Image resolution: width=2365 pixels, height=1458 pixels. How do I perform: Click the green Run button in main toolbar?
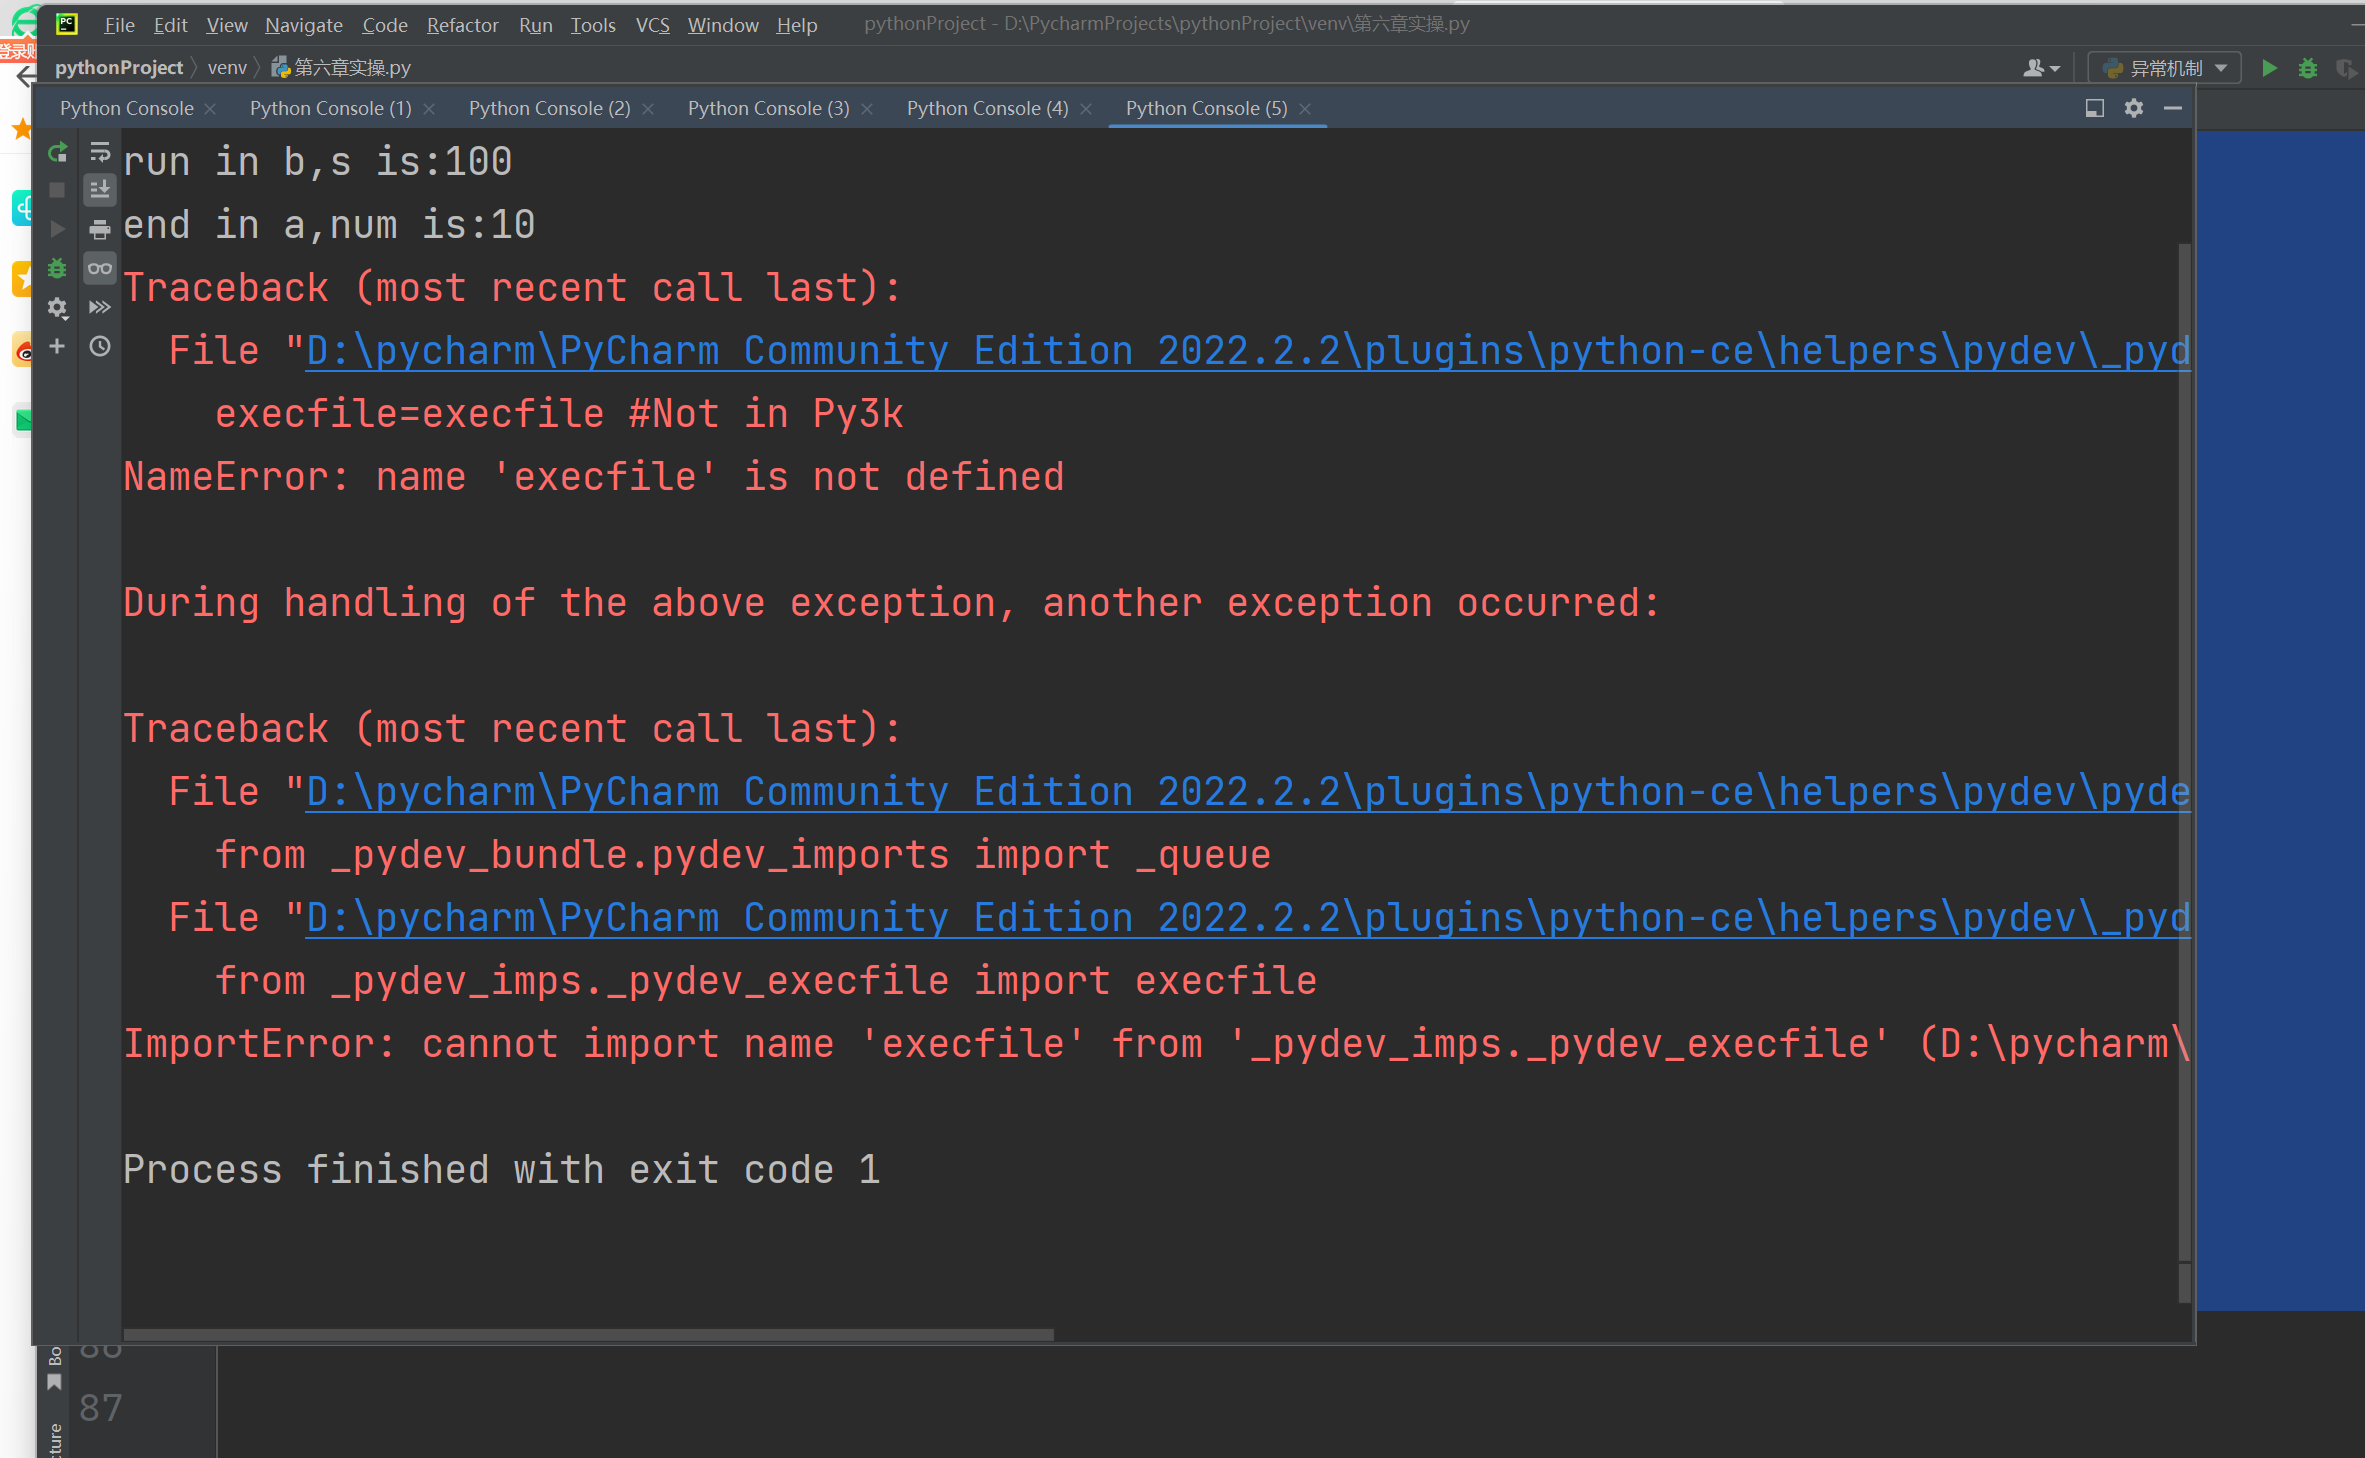pyautogui.click(x=2269, y=68)
